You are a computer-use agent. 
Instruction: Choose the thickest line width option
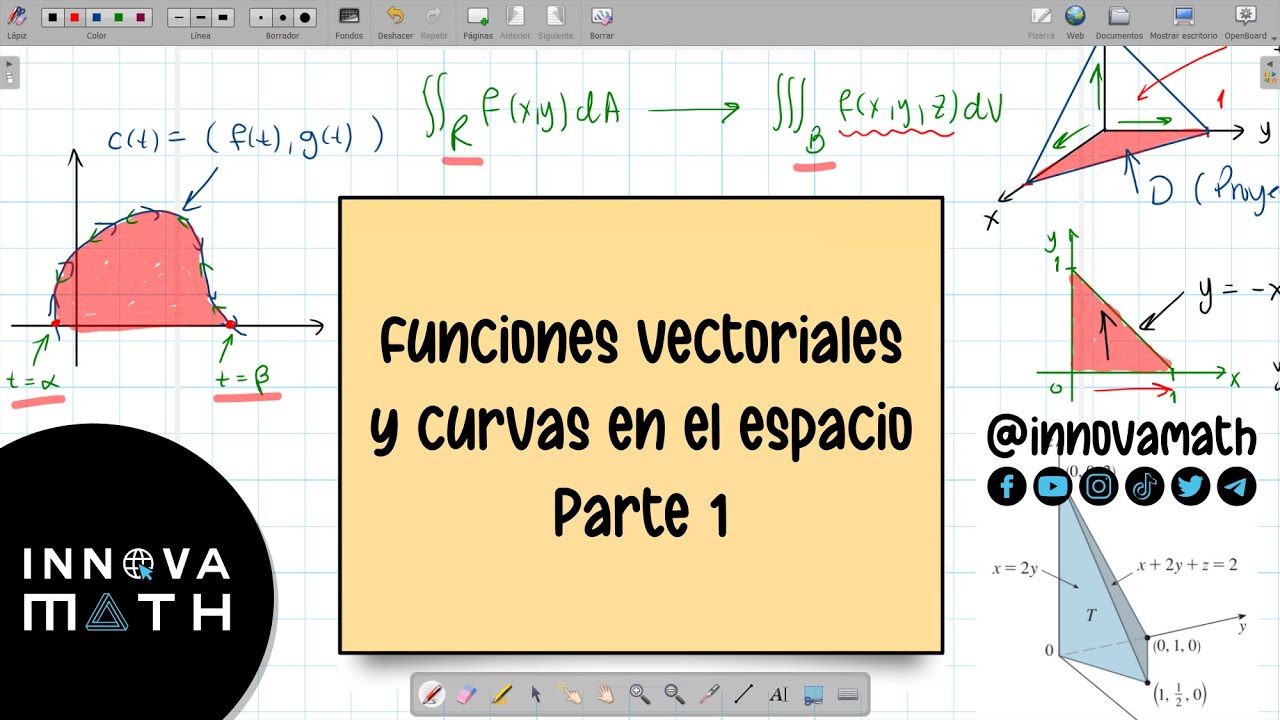223,18
